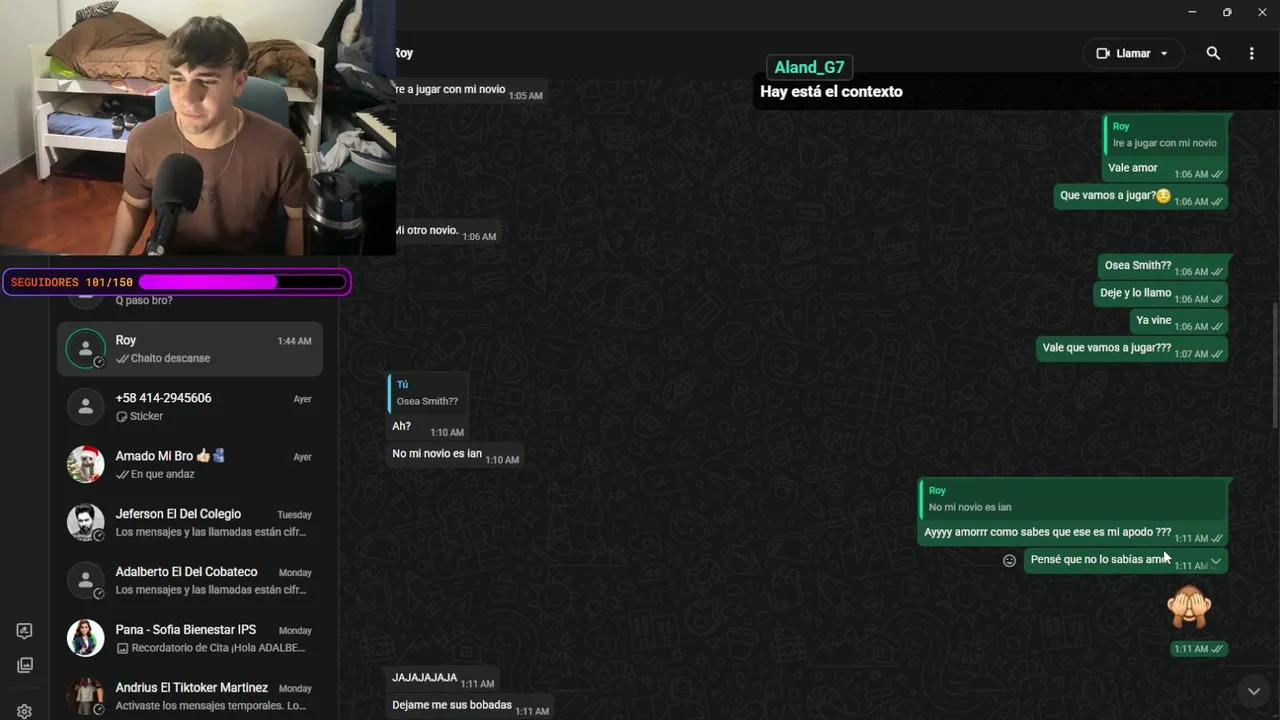Viewport: 1280px width, 720px height.
Task: Click the 'Ya vine' message bubble
Action: [1178, 321]
